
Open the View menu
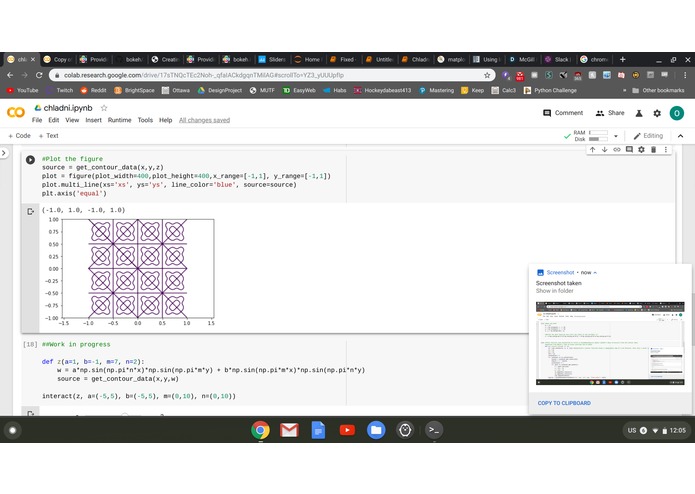point(72,120)
